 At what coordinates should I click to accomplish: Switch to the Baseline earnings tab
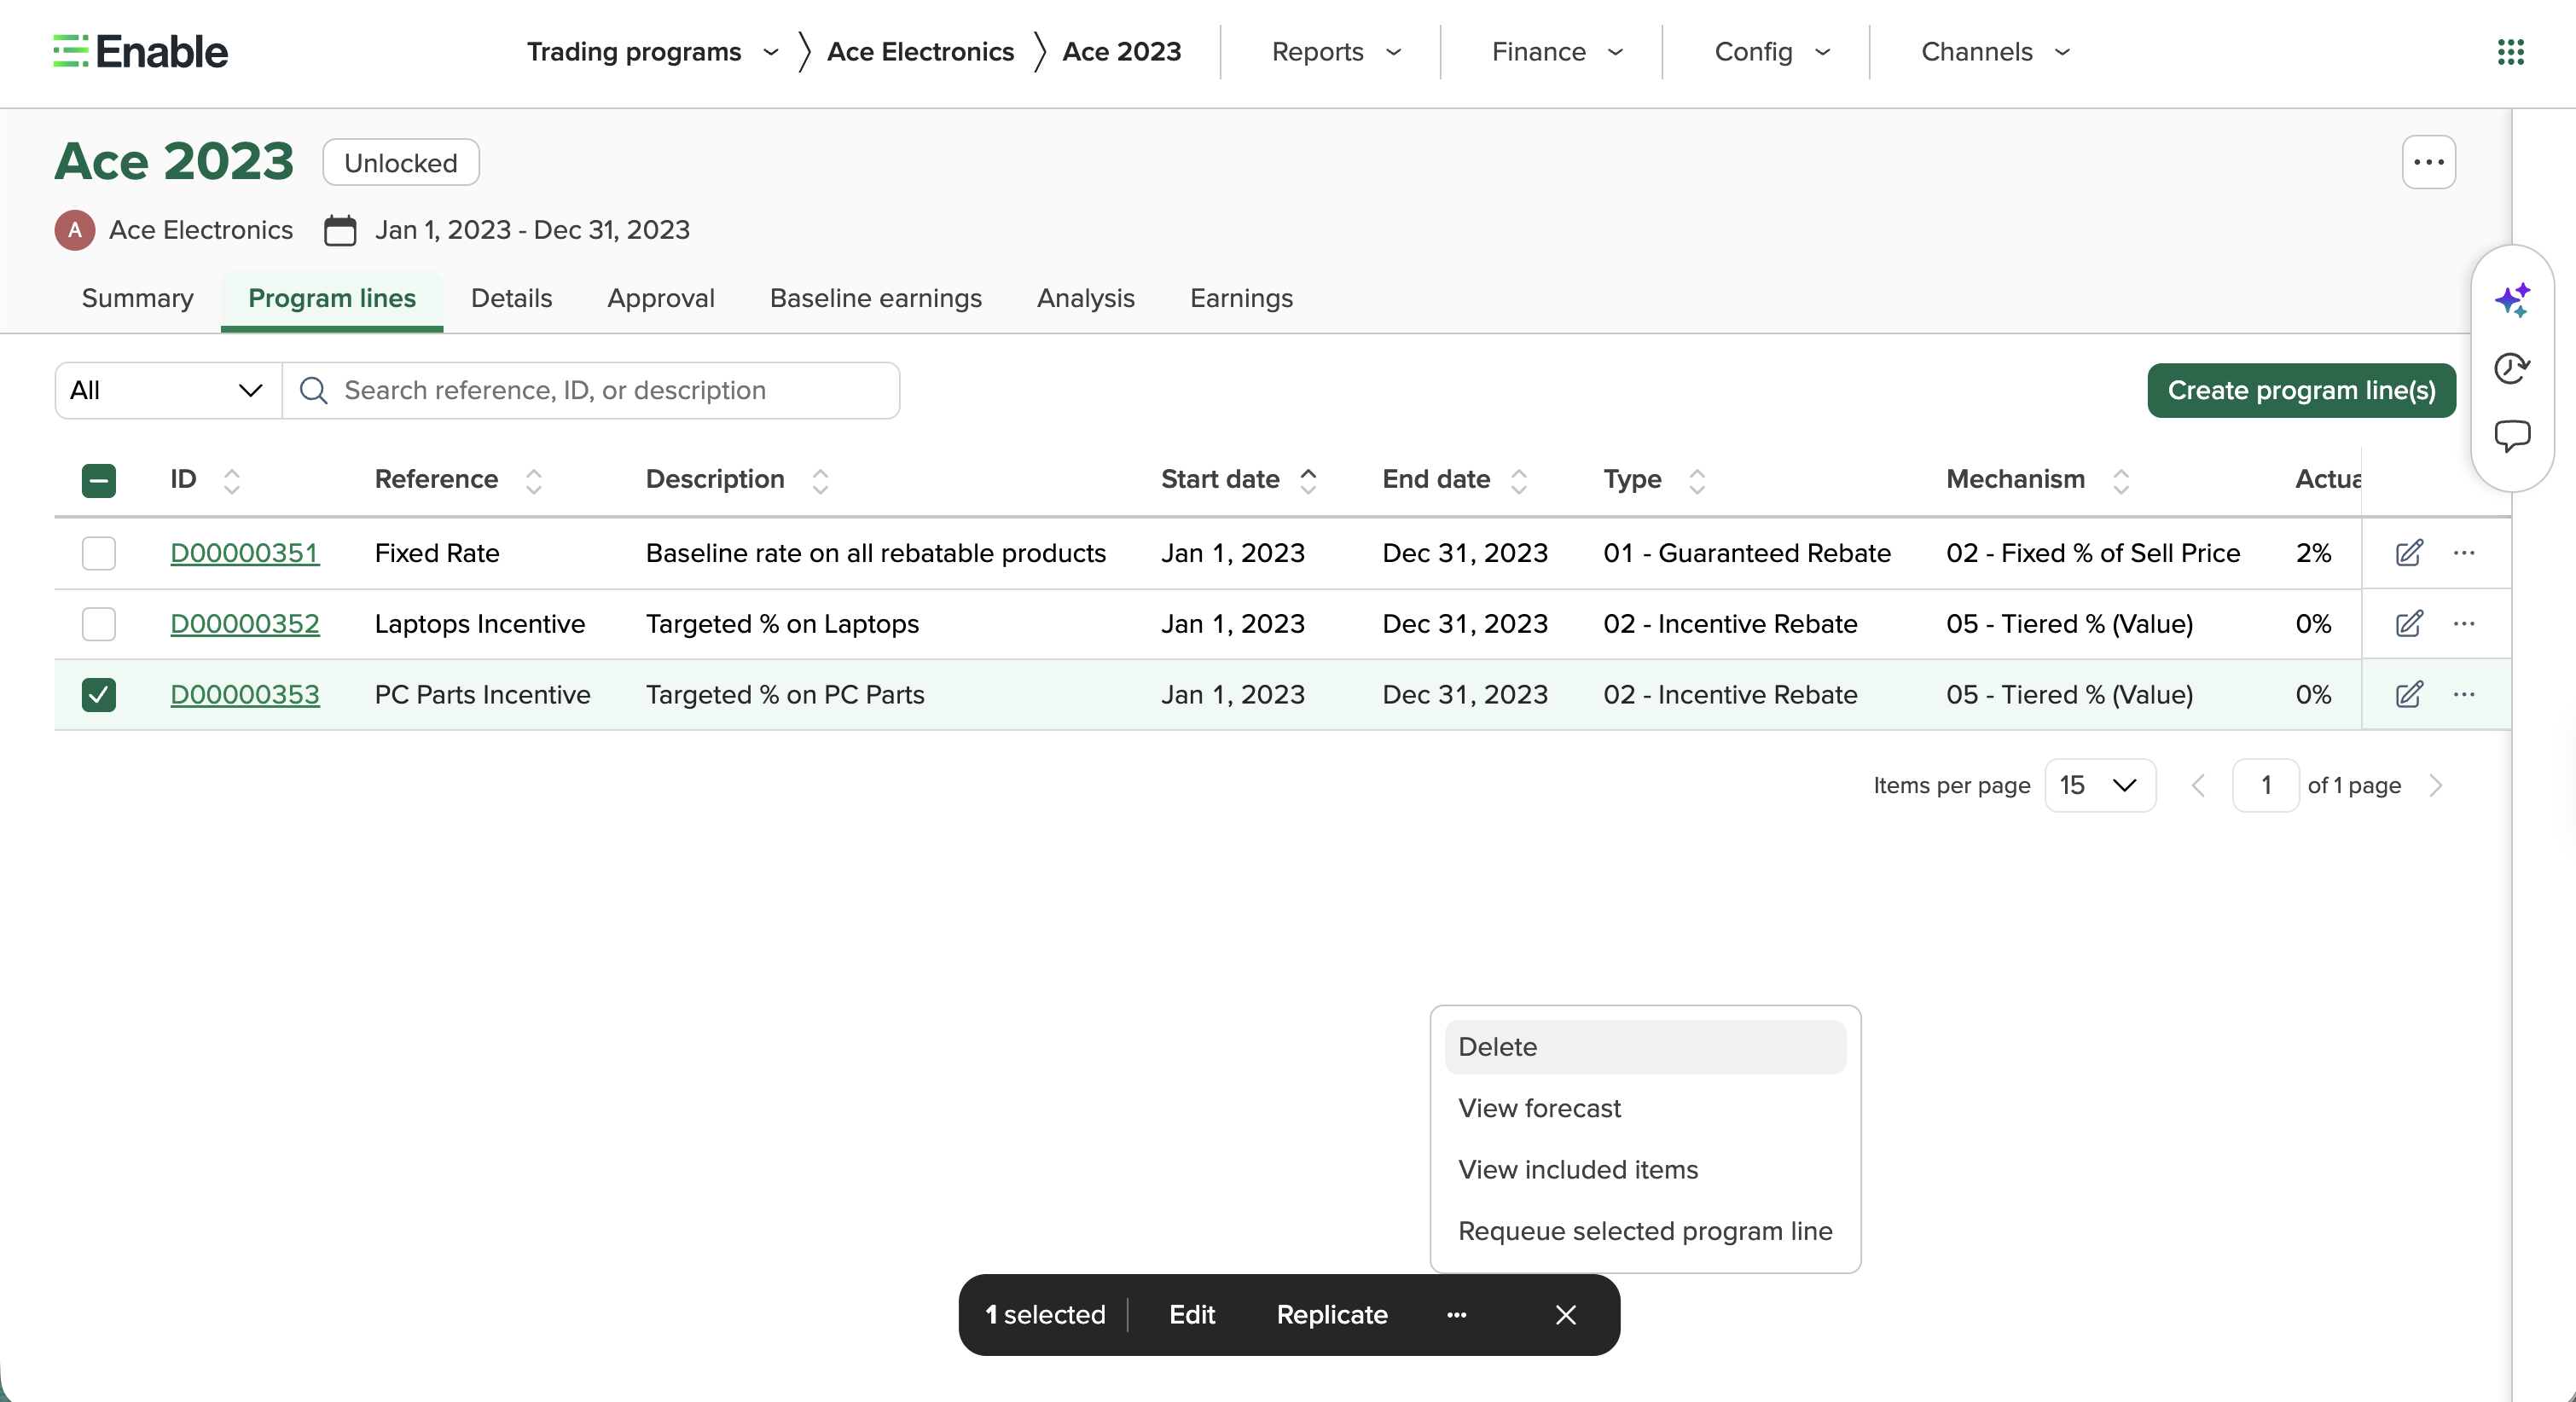pyautogui.click(x=875, y=298)
